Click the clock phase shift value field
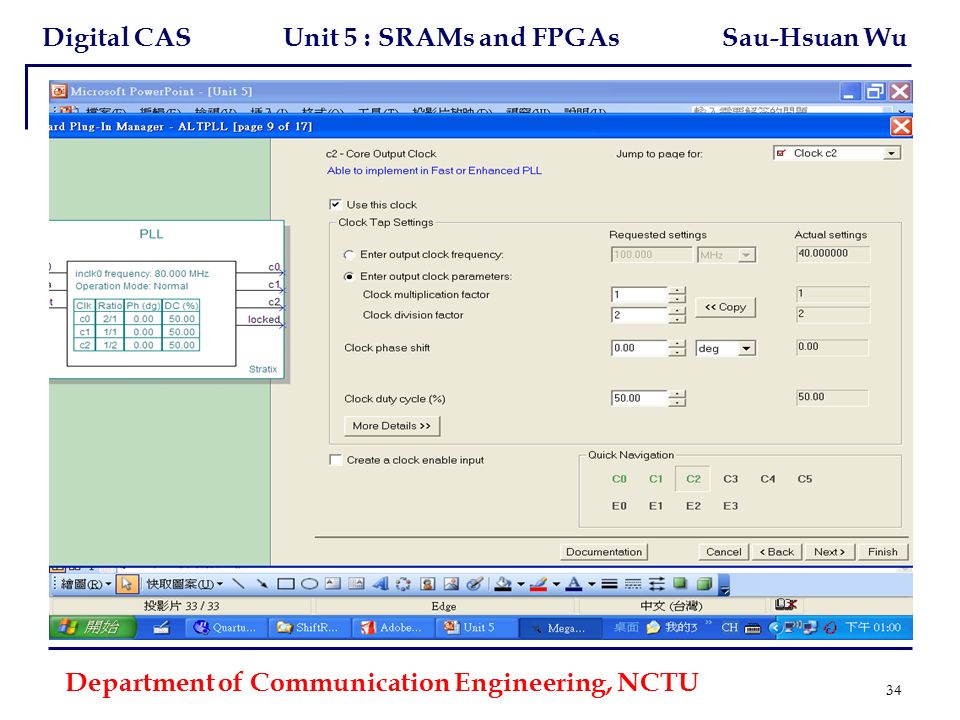The width and height of the screenshot is (960, 720). coord(639,348)
